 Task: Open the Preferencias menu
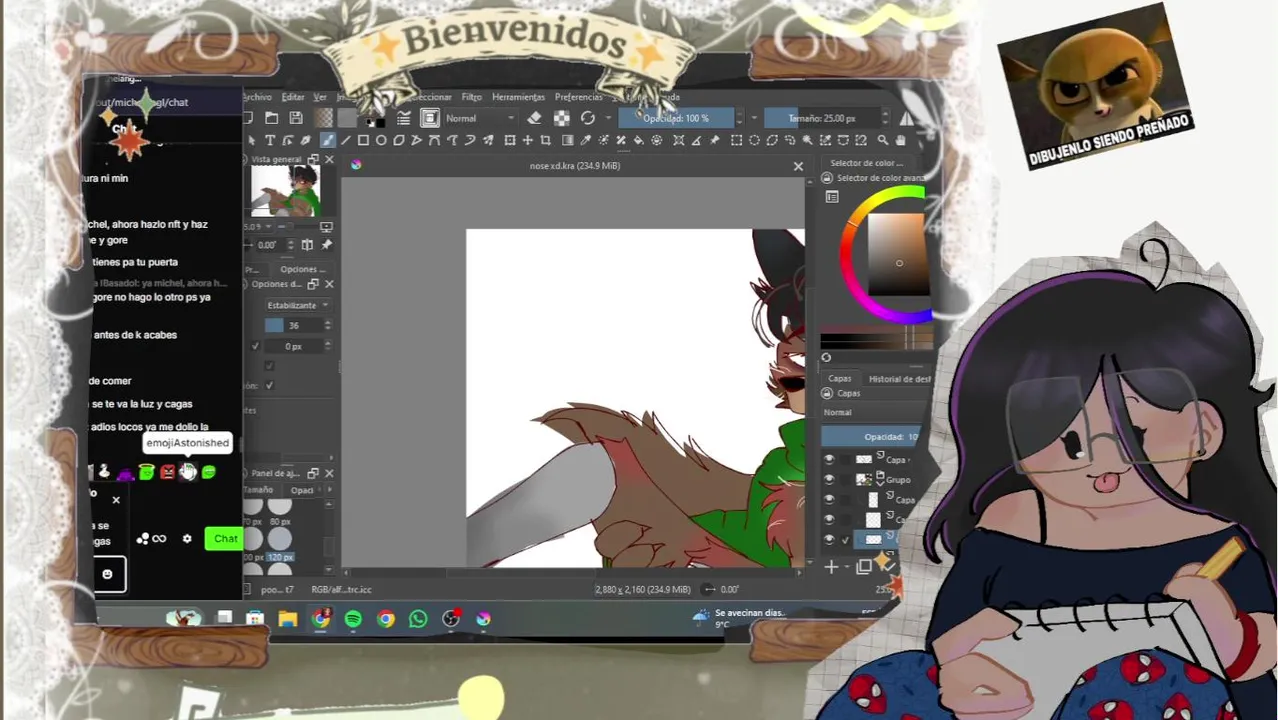pos(579,97)
